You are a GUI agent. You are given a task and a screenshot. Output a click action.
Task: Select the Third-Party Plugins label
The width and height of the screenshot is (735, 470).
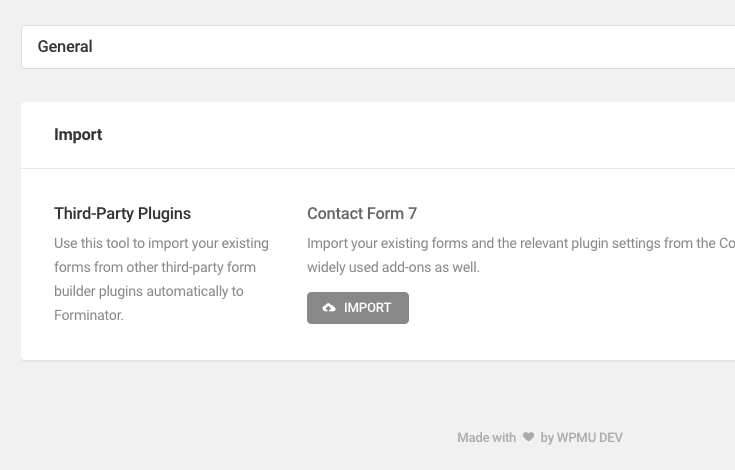point(122,213)
